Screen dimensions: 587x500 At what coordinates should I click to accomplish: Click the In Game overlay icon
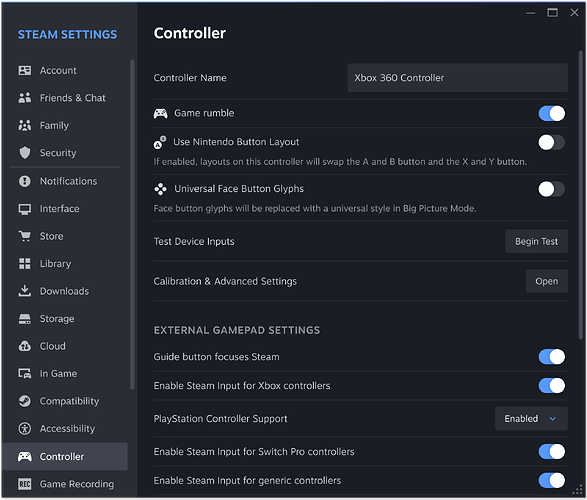pyautogui.click(x=25, y=374)
